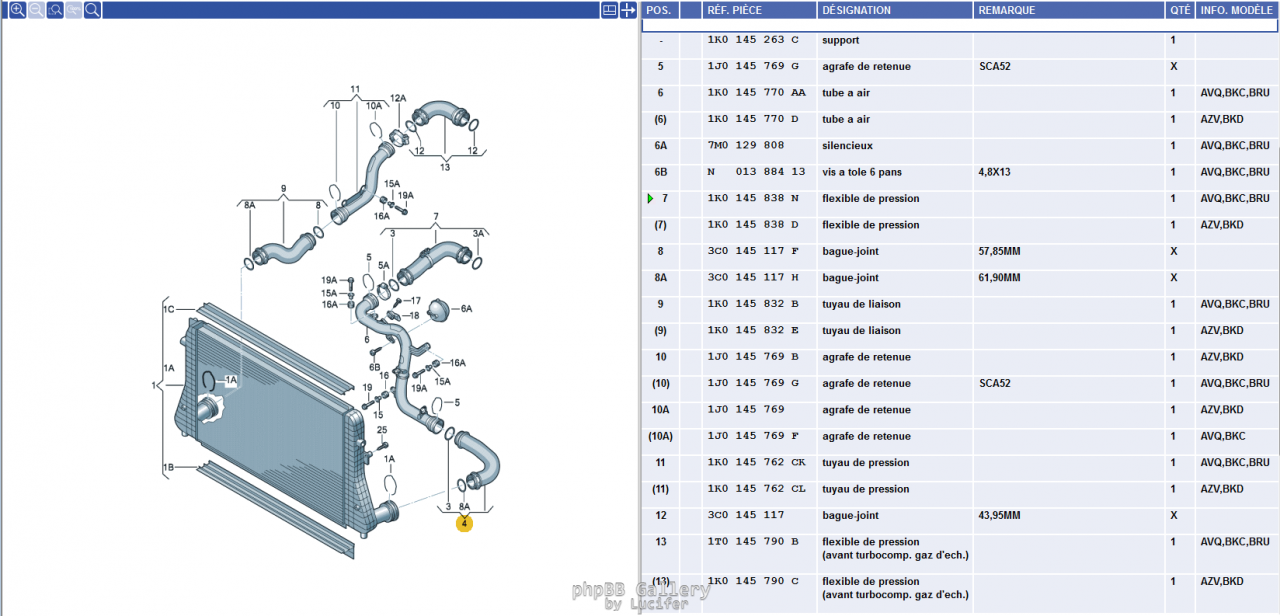Screen dimensions: 1280x616
Task: Click the INFO. MODÈLE column header
Action: point(1235,10)
